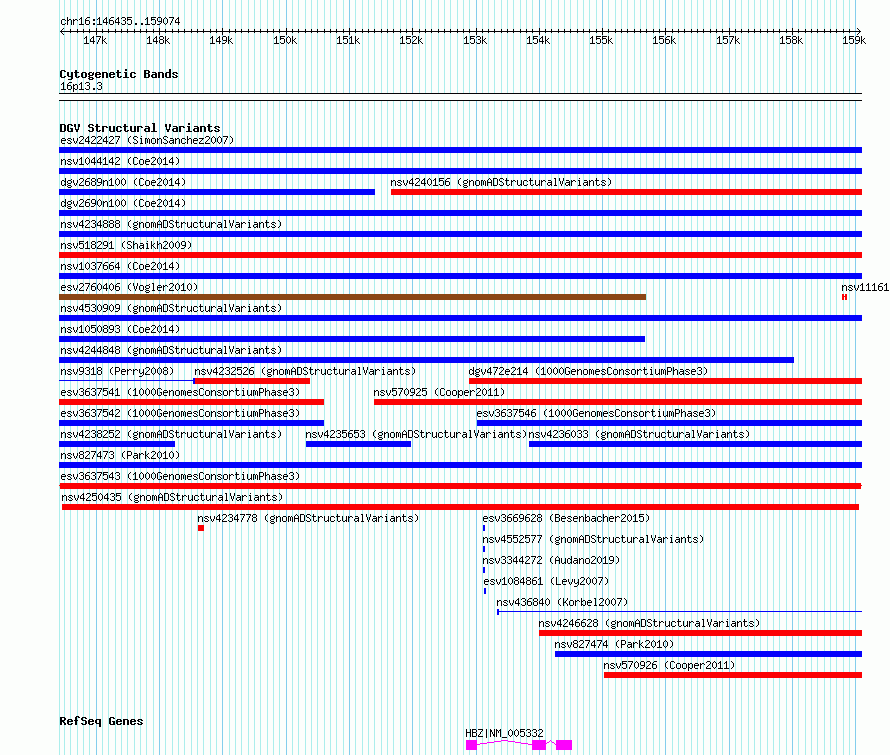Select nsv4234888 gnomAD variant label
The width and height of the screenshot is (890, 755).
(171, 224)
